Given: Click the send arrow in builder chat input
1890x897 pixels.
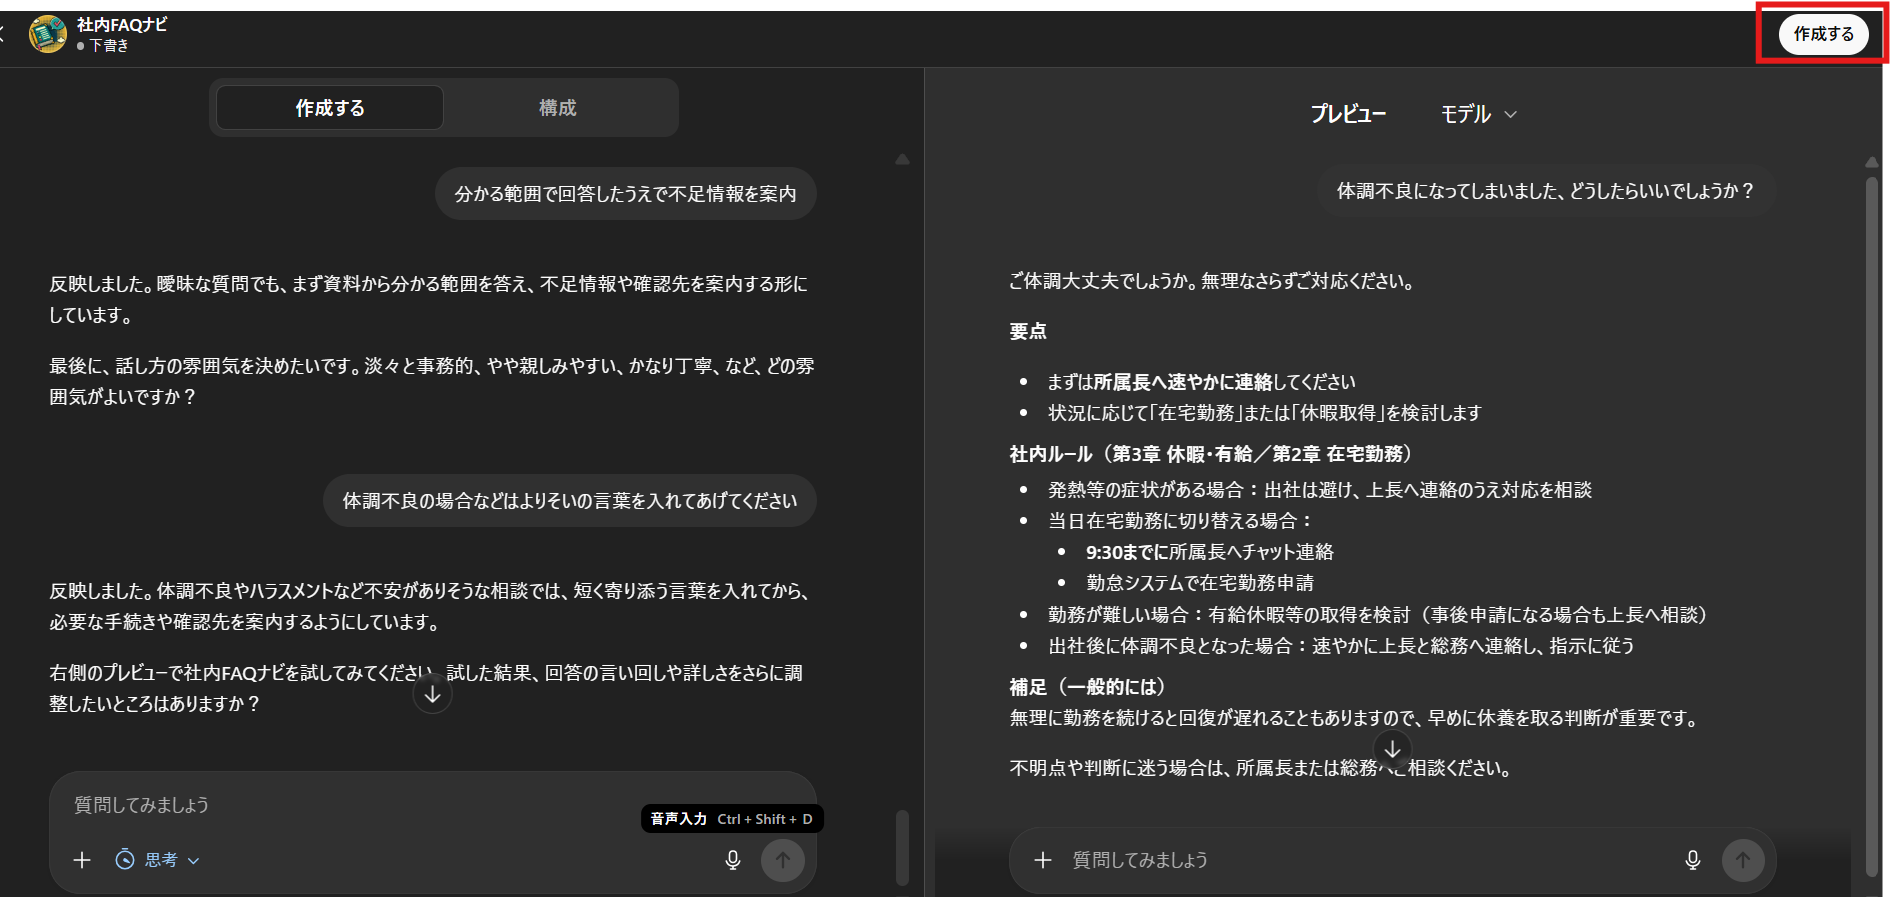Looking at the screenshot, I should click(x=782, y=860).
